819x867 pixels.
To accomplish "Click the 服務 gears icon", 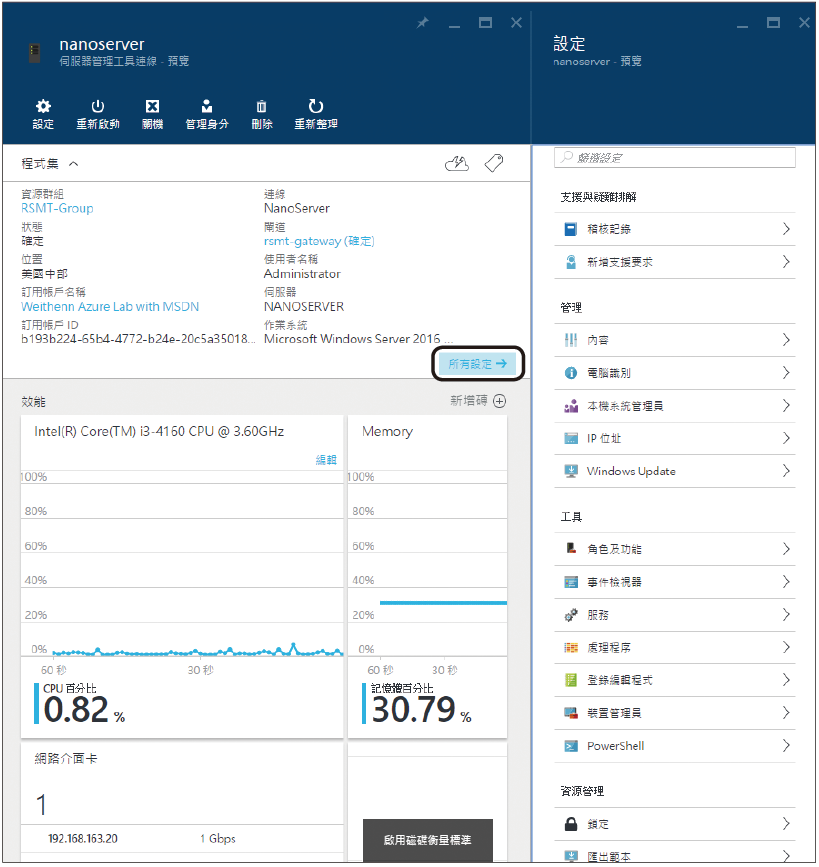I will [x=571, y=615].
